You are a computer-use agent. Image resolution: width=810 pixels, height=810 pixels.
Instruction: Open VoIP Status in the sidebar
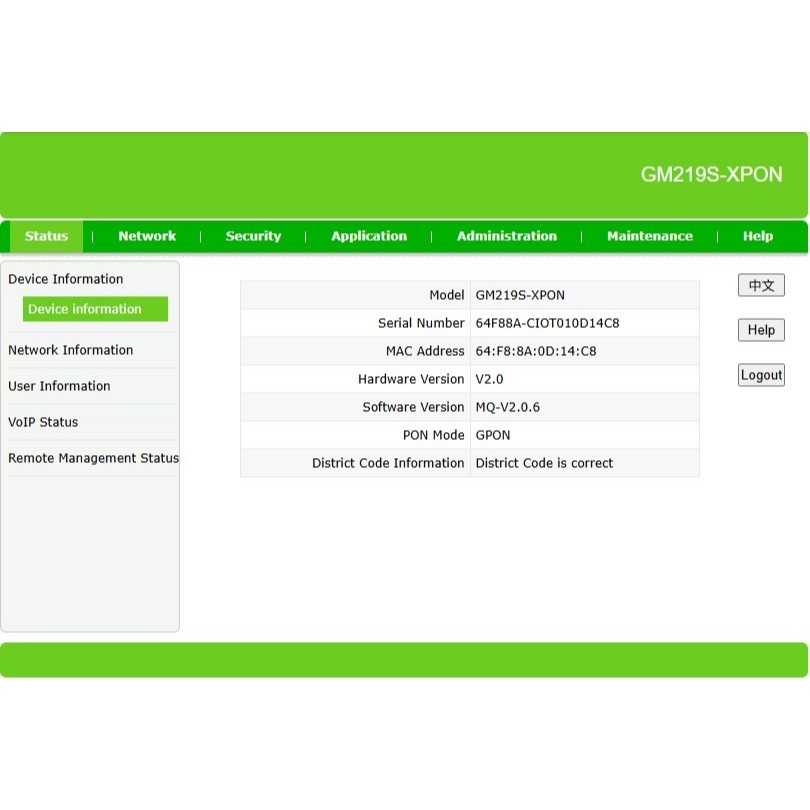[x=43, y=422]
